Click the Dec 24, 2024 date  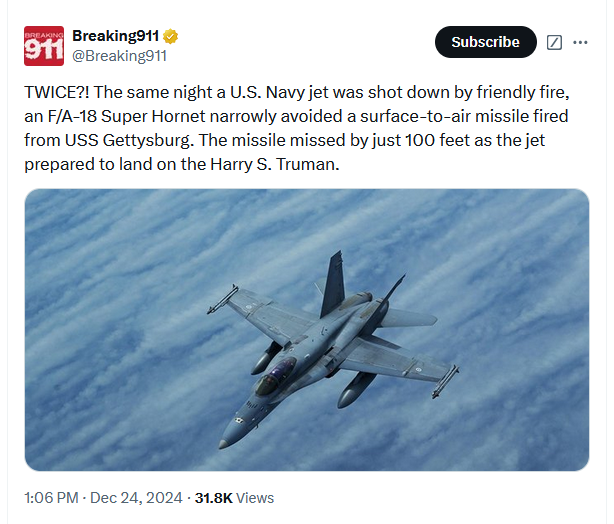coord(136,498)
